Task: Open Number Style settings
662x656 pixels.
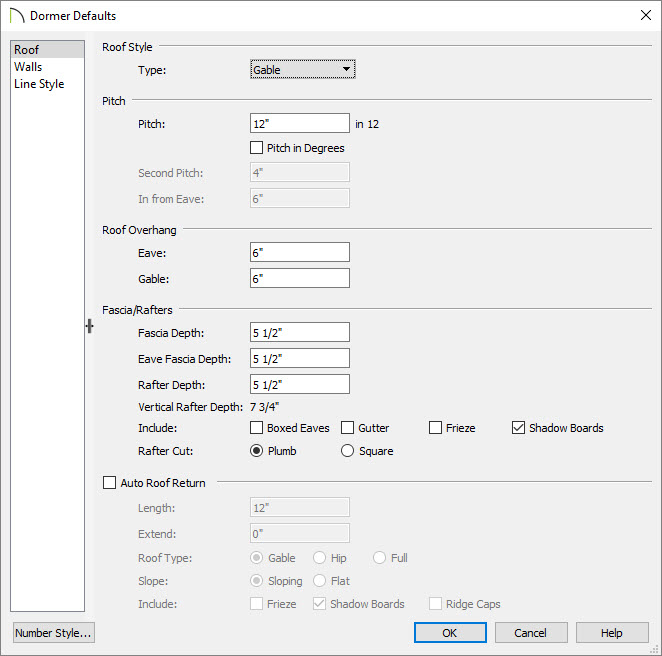Action: pyautogui.click(x=54, y=632)
